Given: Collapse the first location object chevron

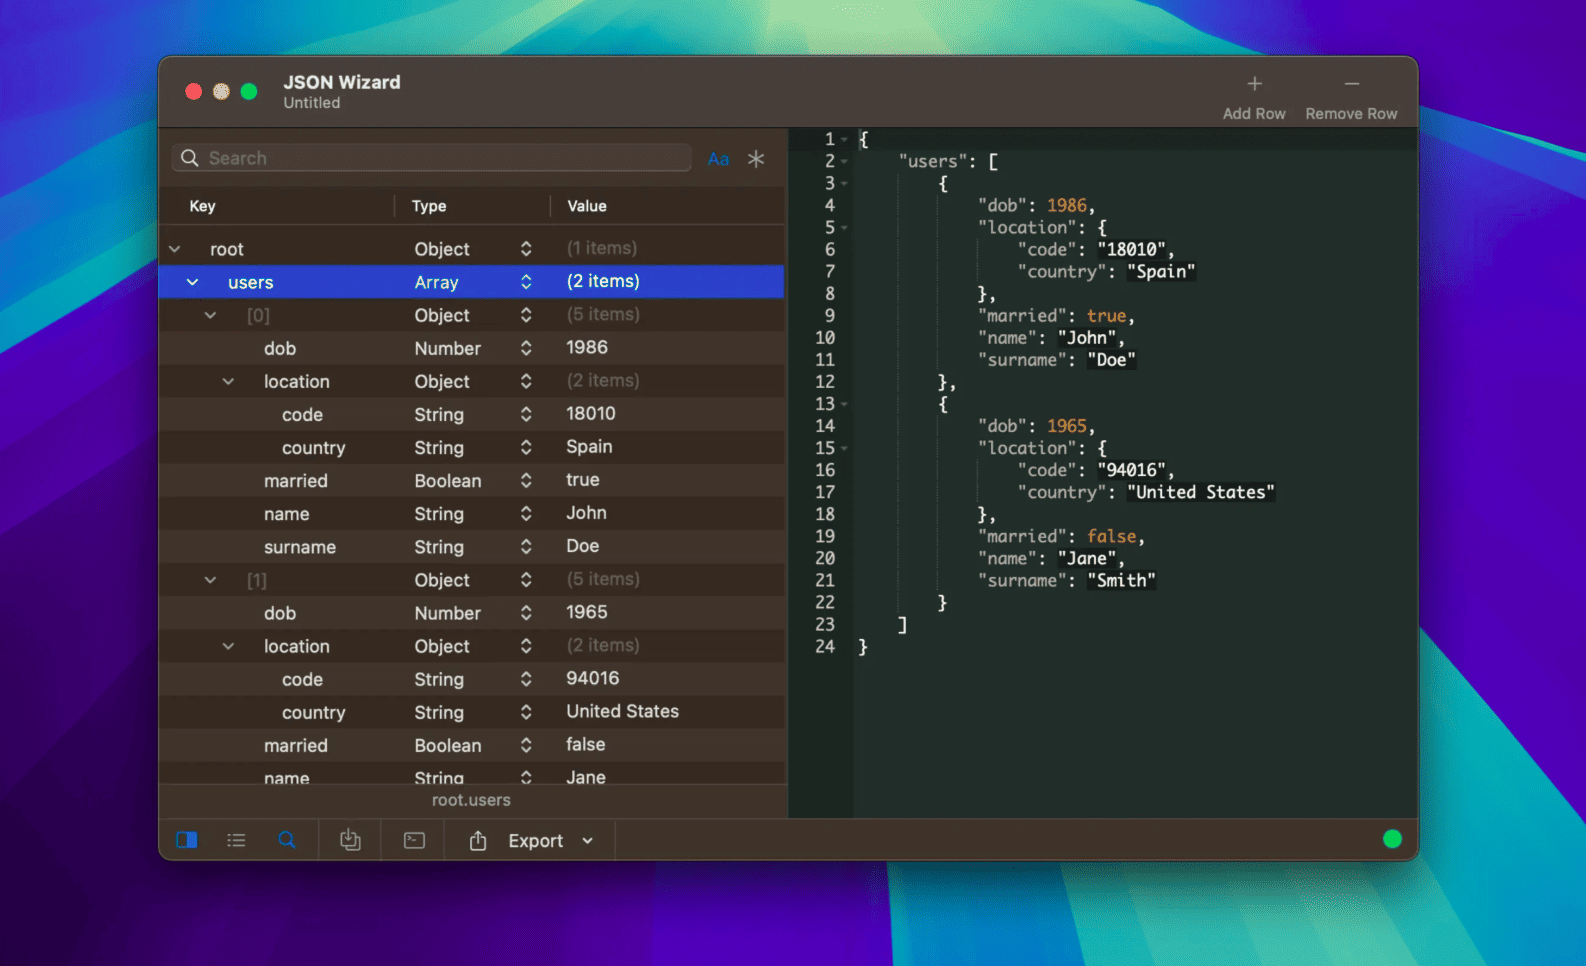Looking at the screenshot, I should click(x=228, y=381).
